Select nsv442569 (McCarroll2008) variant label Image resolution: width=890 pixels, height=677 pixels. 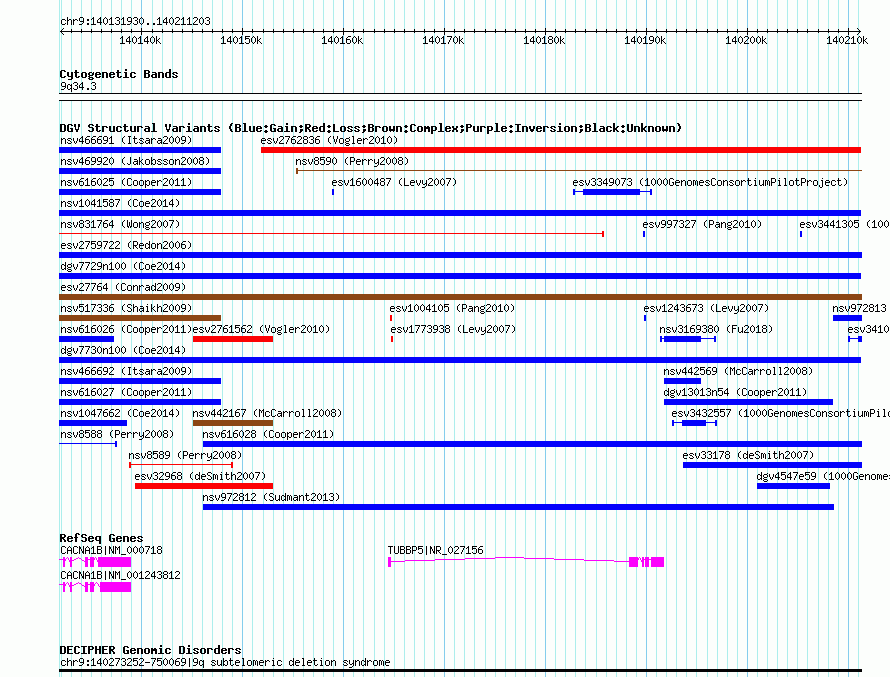pos(738,371)
